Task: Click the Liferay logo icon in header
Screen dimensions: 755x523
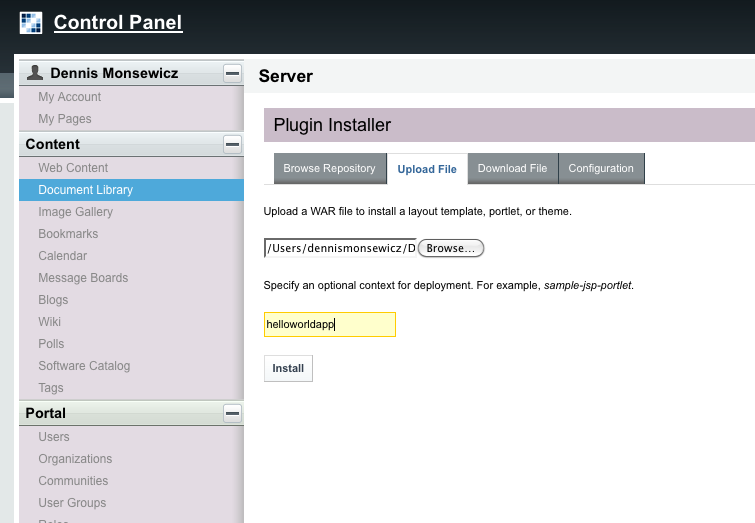Action: [31, 22]
